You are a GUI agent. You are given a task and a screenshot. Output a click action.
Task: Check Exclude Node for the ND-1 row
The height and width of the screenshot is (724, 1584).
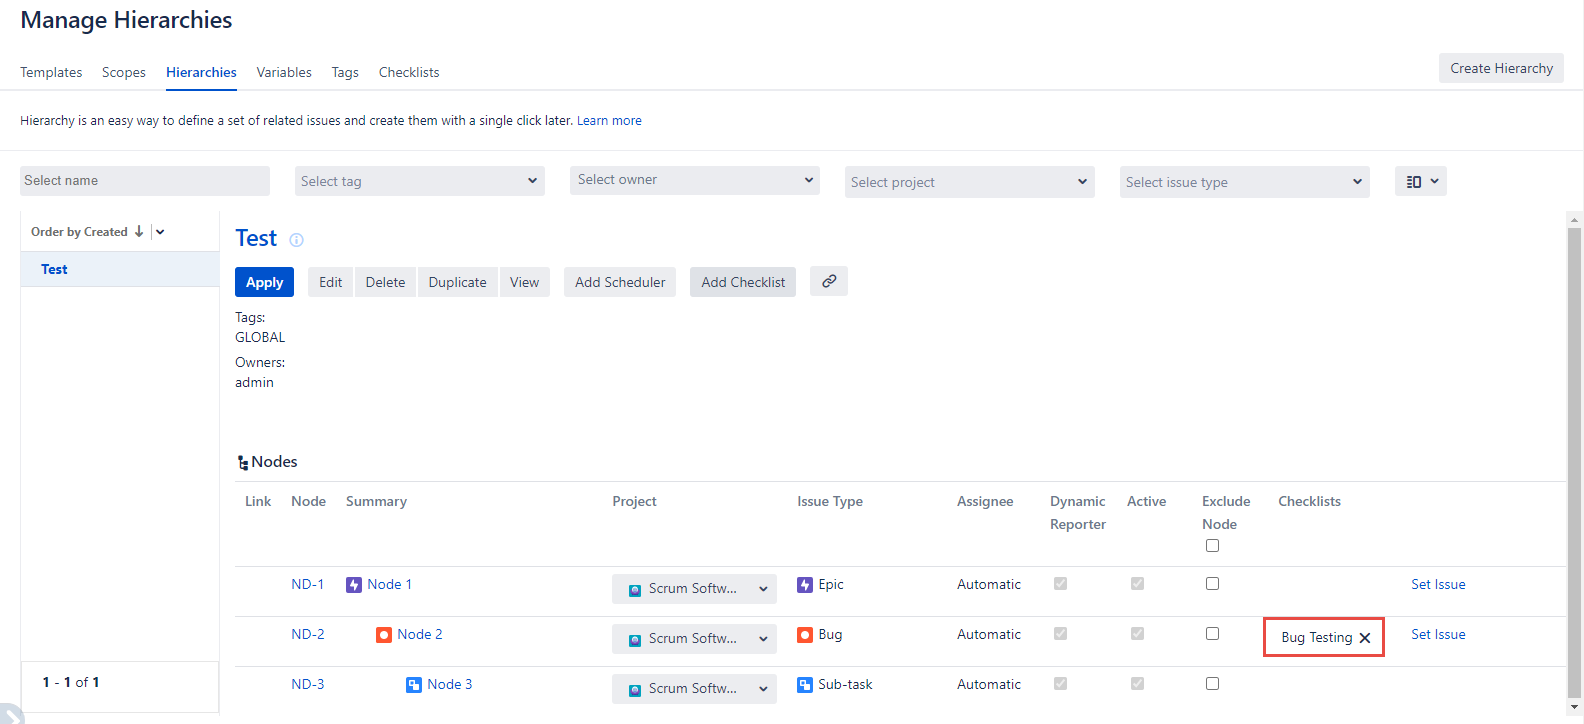[x=1212, y=584]
